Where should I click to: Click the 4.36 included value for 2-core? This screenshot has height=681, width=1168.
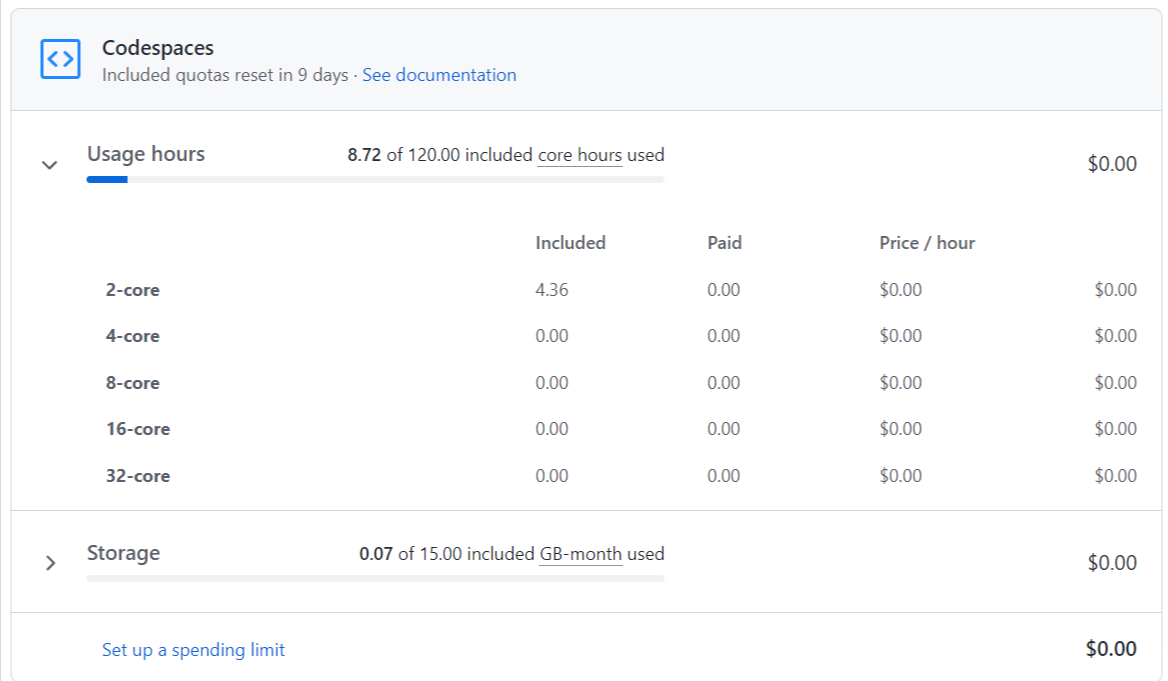552,290
